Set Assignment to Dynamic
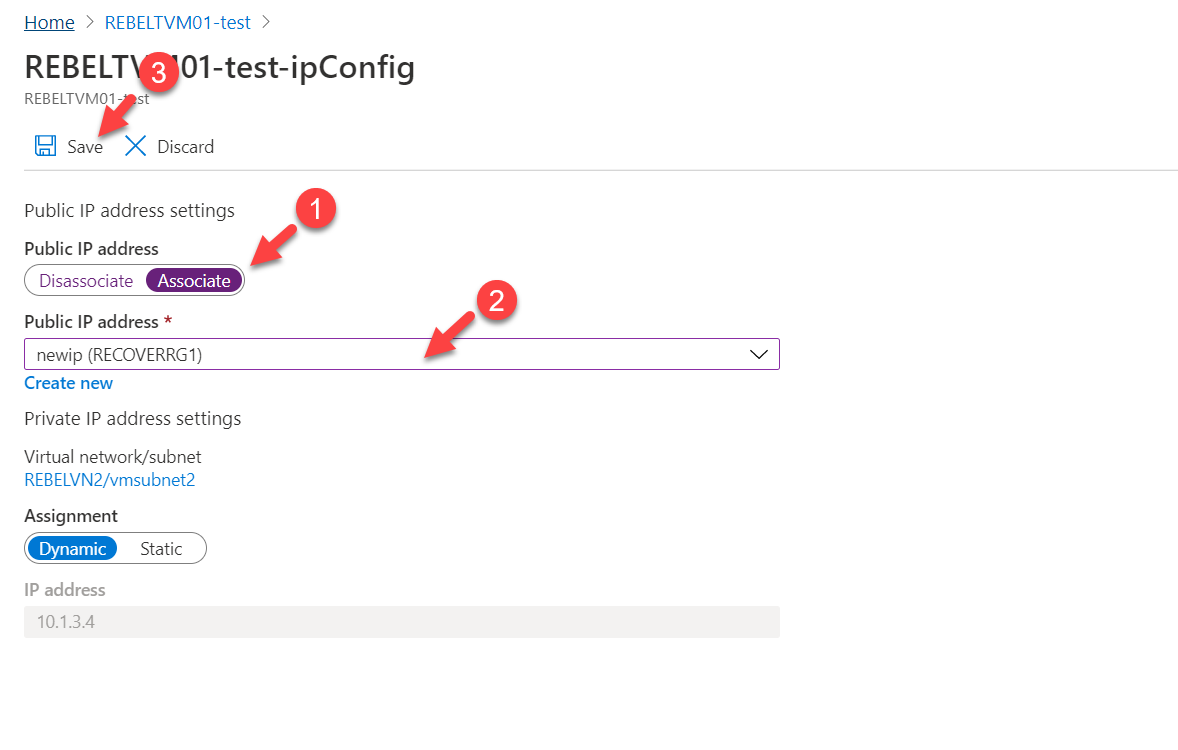The image size is (1178, 750). coord(72,549)
